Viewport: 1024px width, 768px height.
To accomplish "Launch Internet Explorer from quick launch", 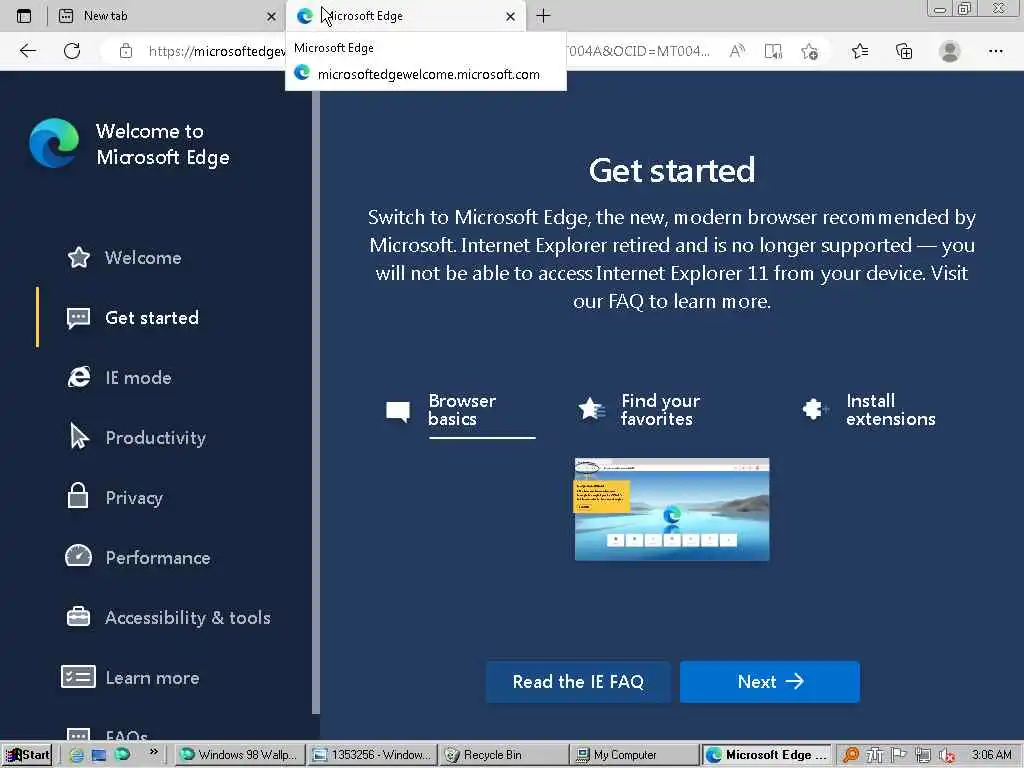I will pyautogui.click(x=76, y=755).
